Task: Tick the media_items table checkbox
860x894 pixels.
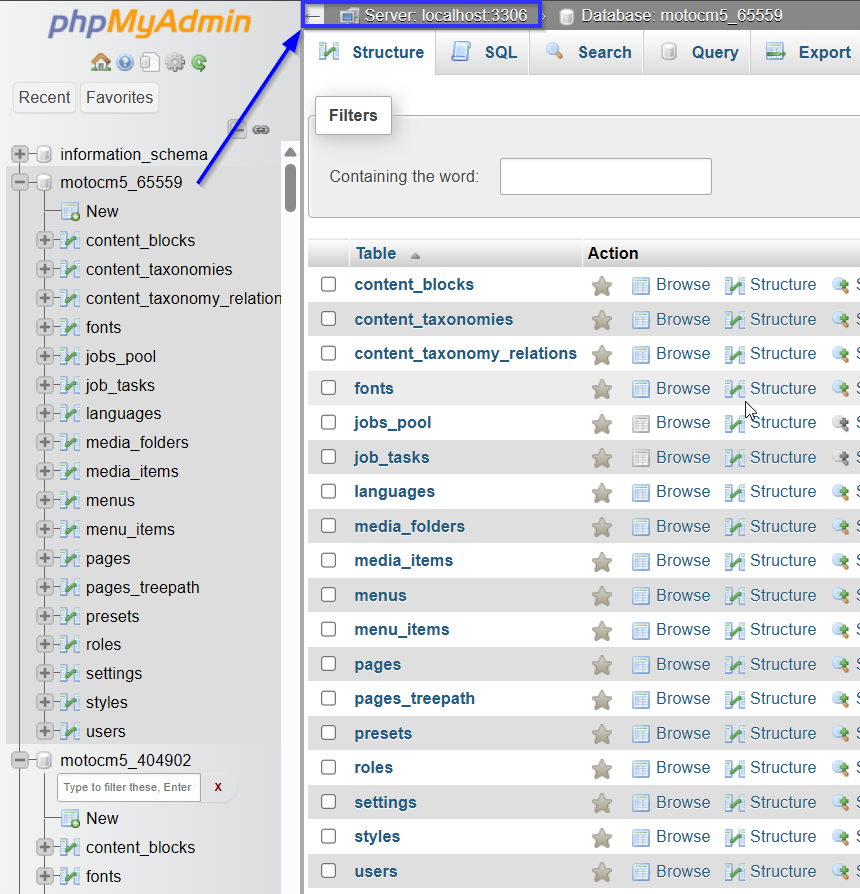Action: (328, 560)
